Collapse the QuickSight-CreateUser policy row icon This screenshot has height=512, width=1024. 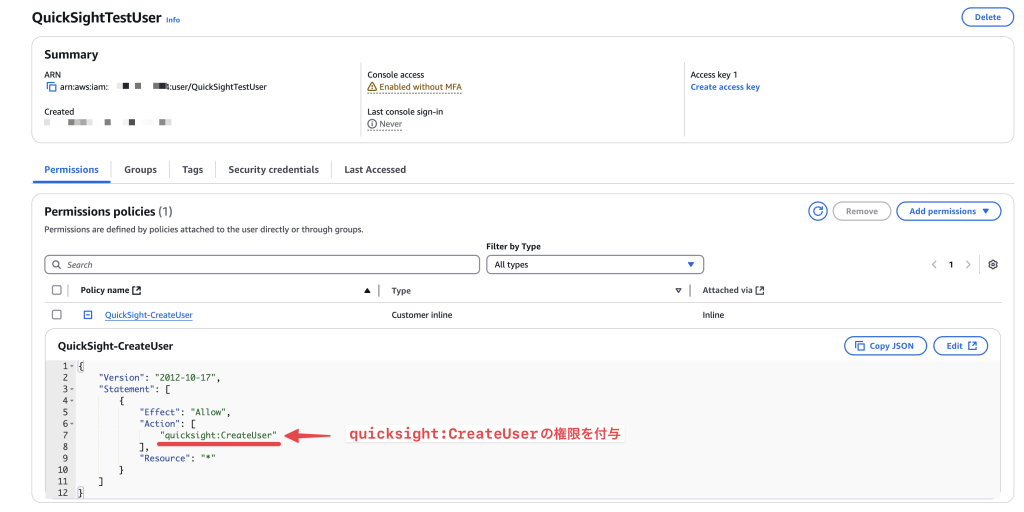(88, 315)
